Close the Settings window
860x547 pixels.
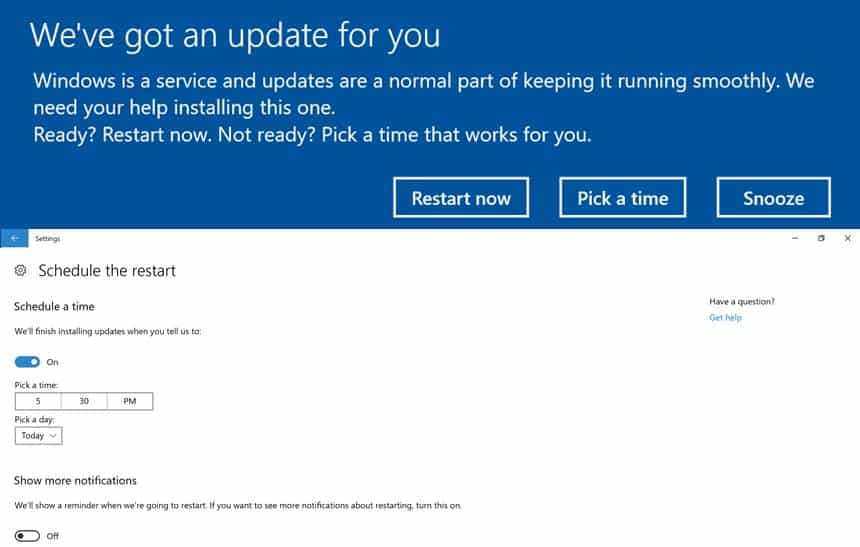coord(847,238)
